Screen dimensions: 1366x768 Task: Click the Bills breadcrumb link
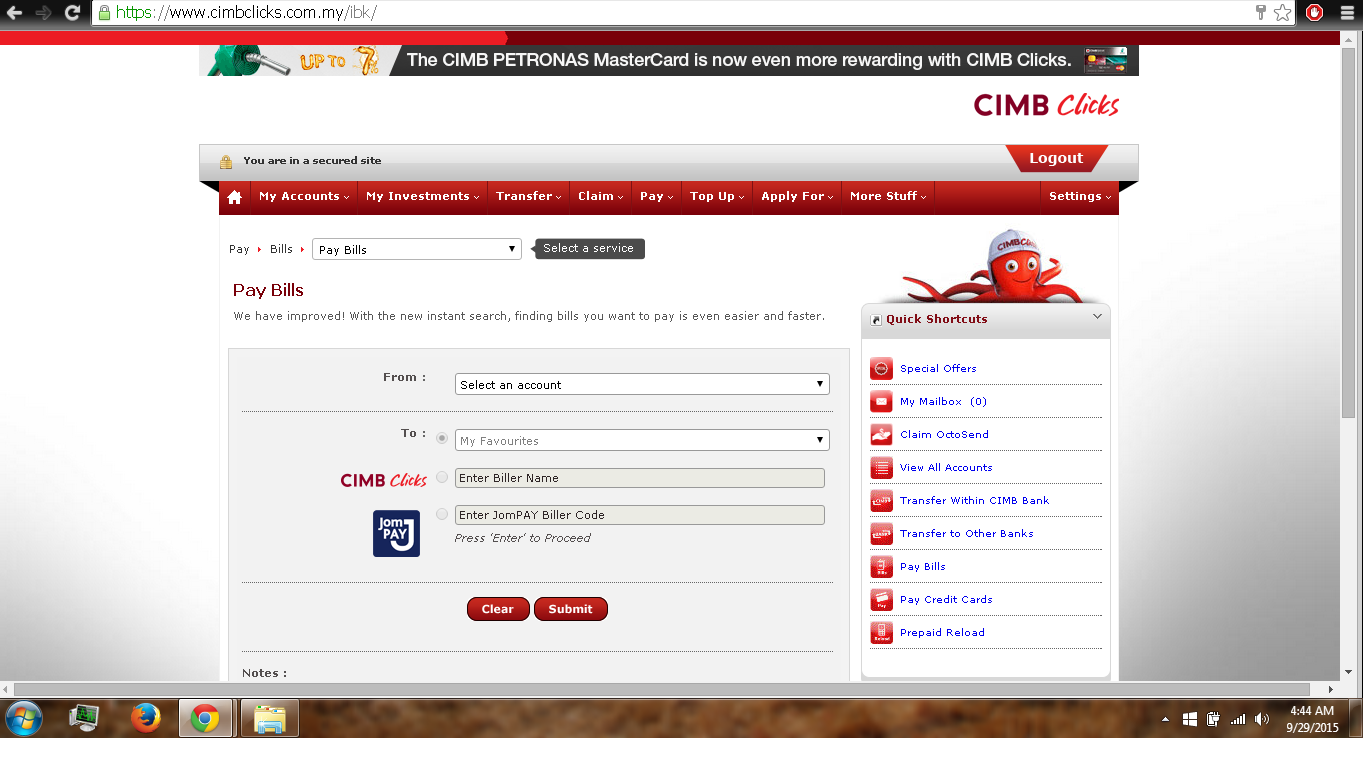click(281, 250)
